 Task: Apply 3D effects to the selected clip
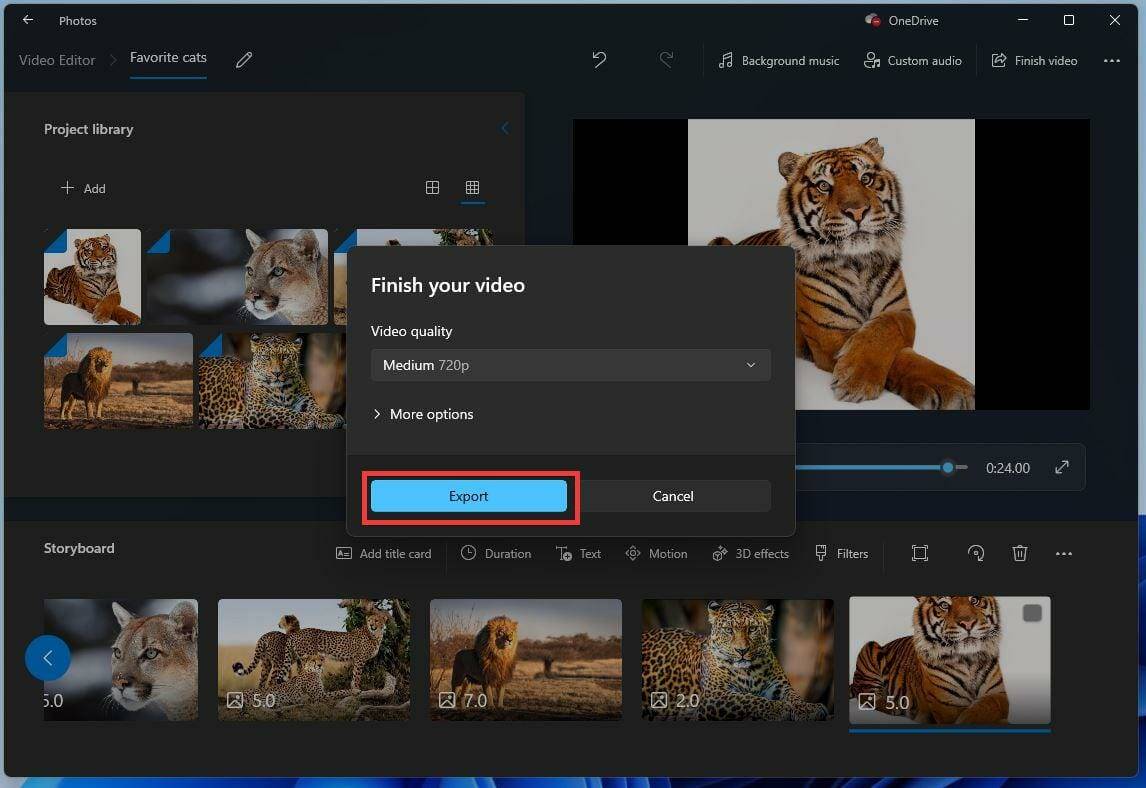click(x=750, y=553)
